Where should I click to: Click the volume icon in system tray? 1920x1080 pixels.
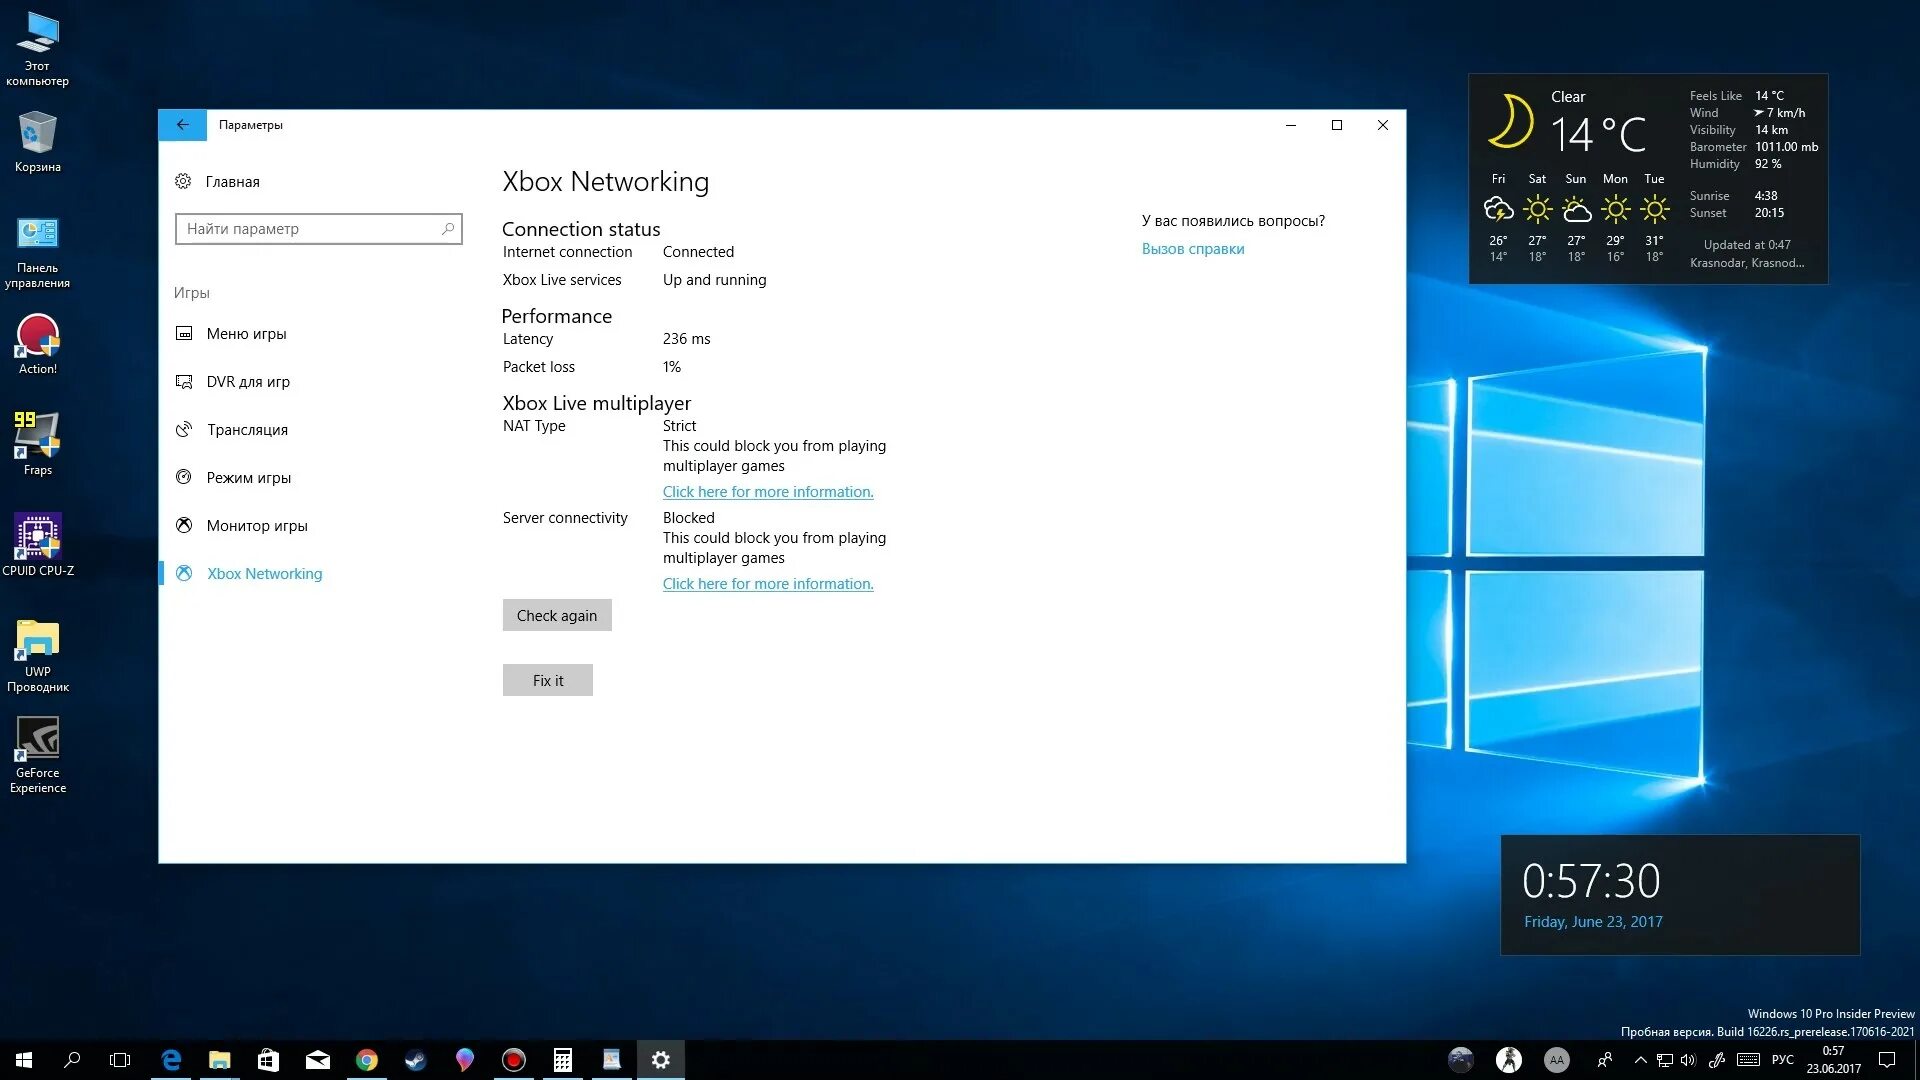point(1688,1060)
